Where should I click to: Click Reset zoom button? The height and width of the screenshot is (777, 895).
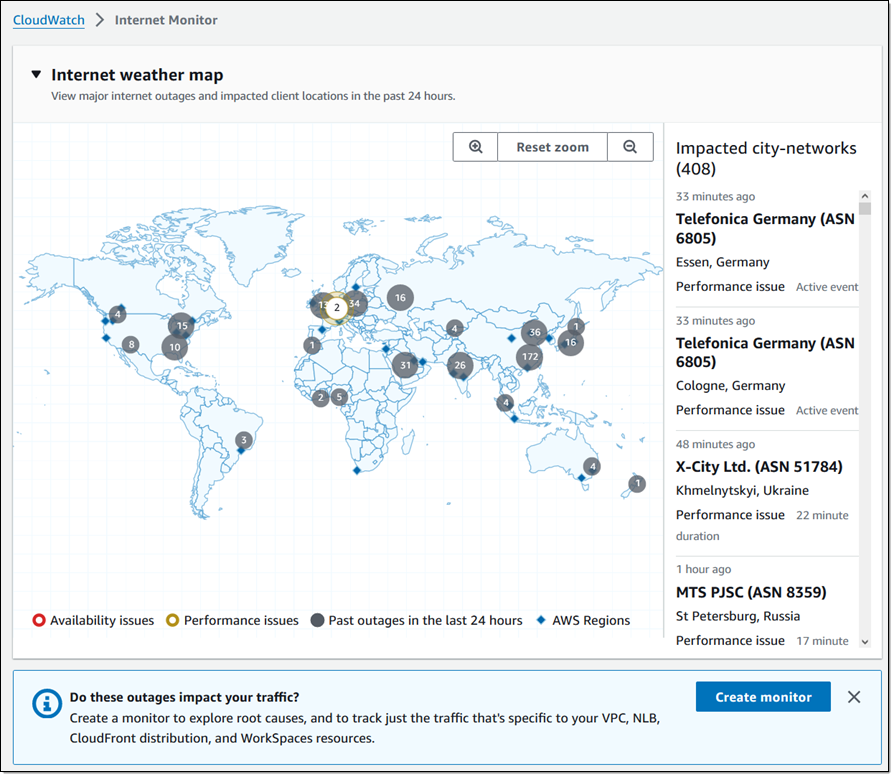coord(554,147)
